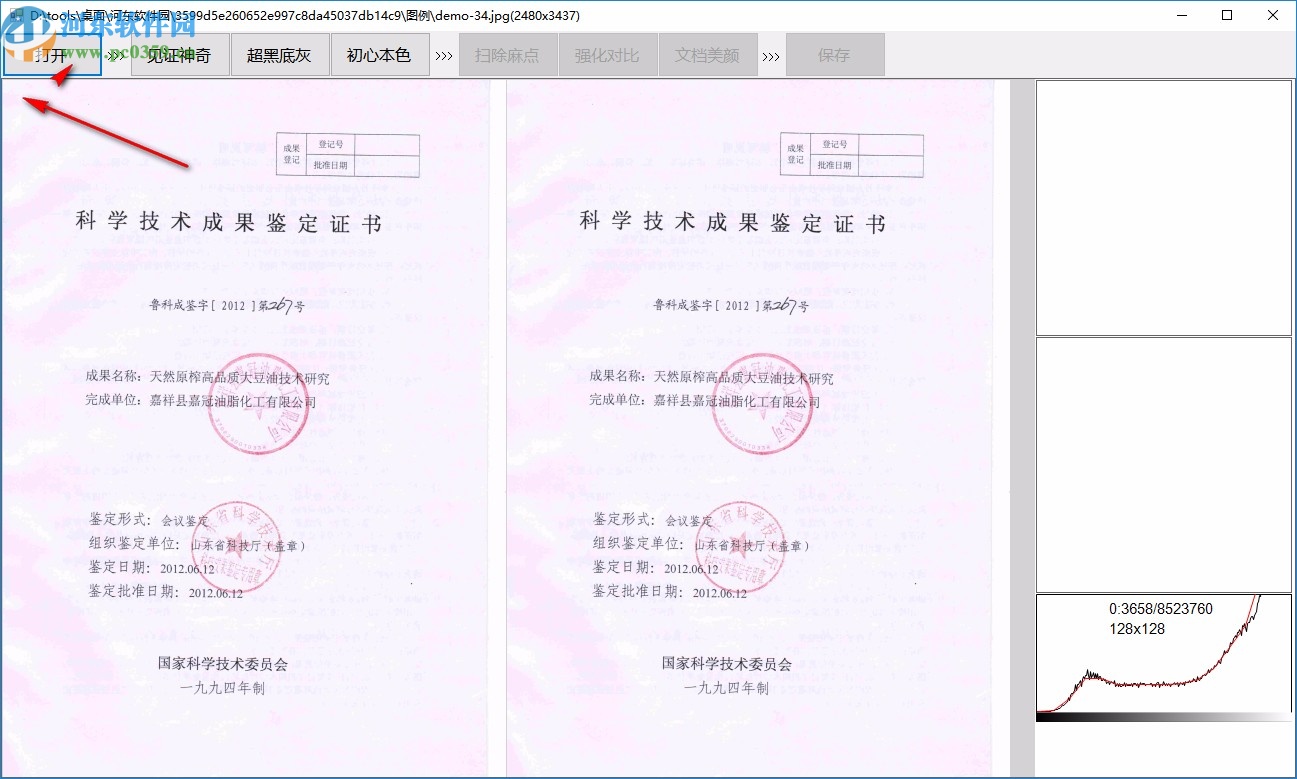Apply the 超黑底灰 effect
This screenshot has width=1297, height=779.
280,55
